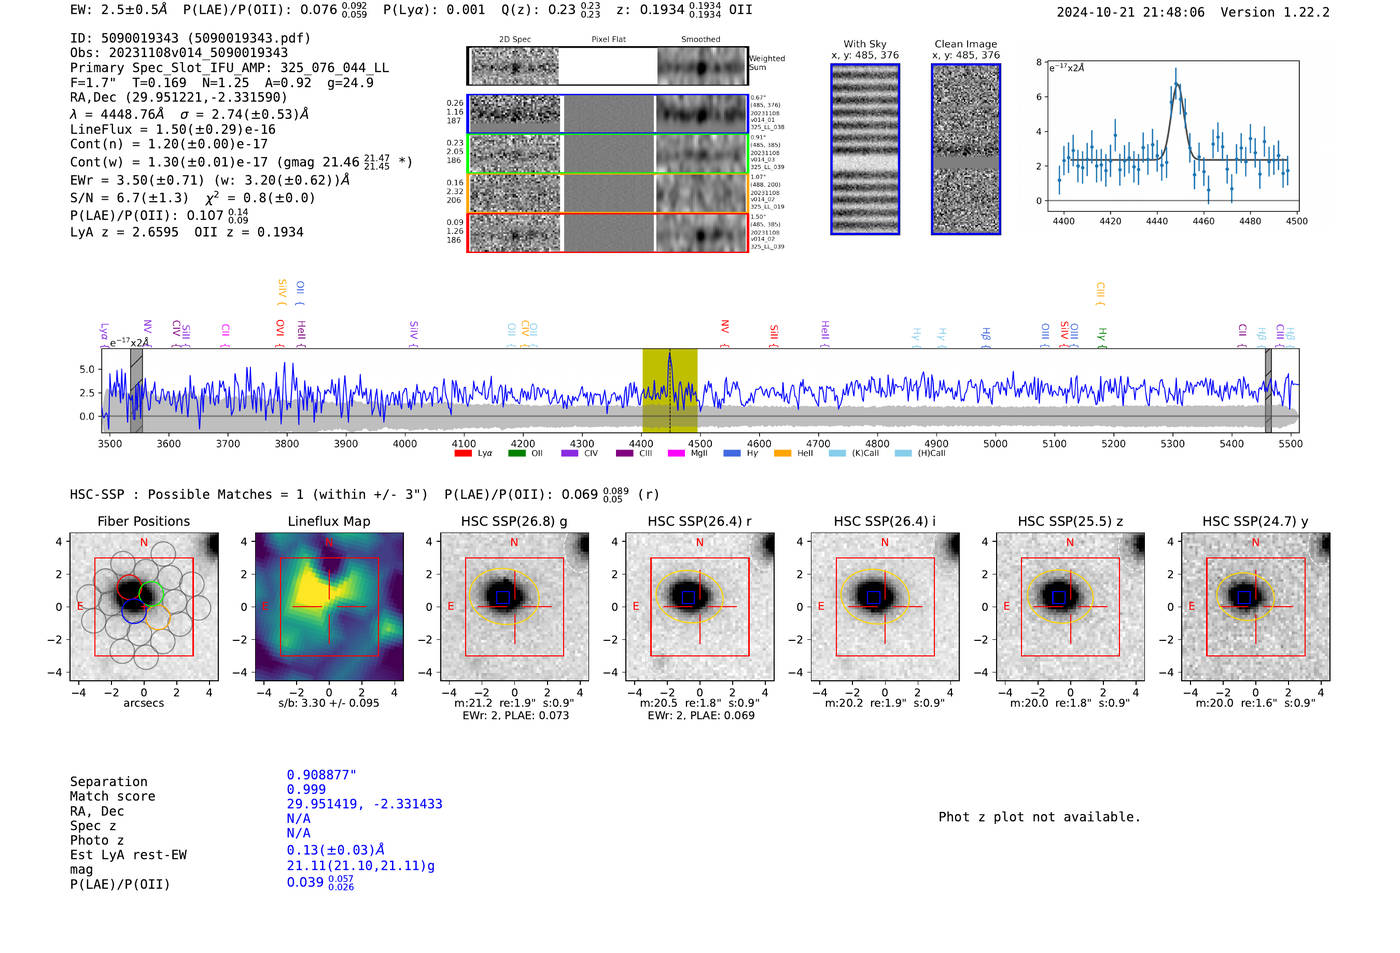Select the HSC SSP(25.5) z cutout
This screenshot has height=953, width=1400.
[x=1070, y=607]
